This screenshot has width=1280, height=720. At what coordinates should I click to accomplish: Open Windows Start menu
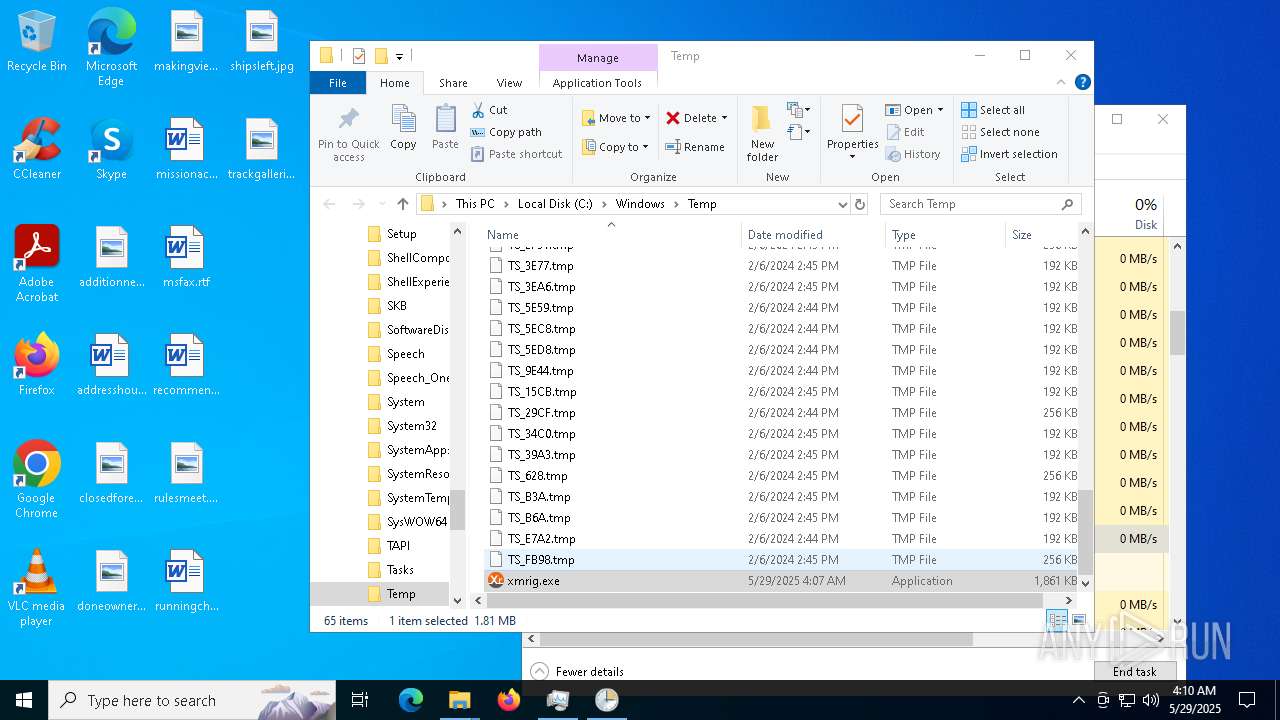(24, 700)
